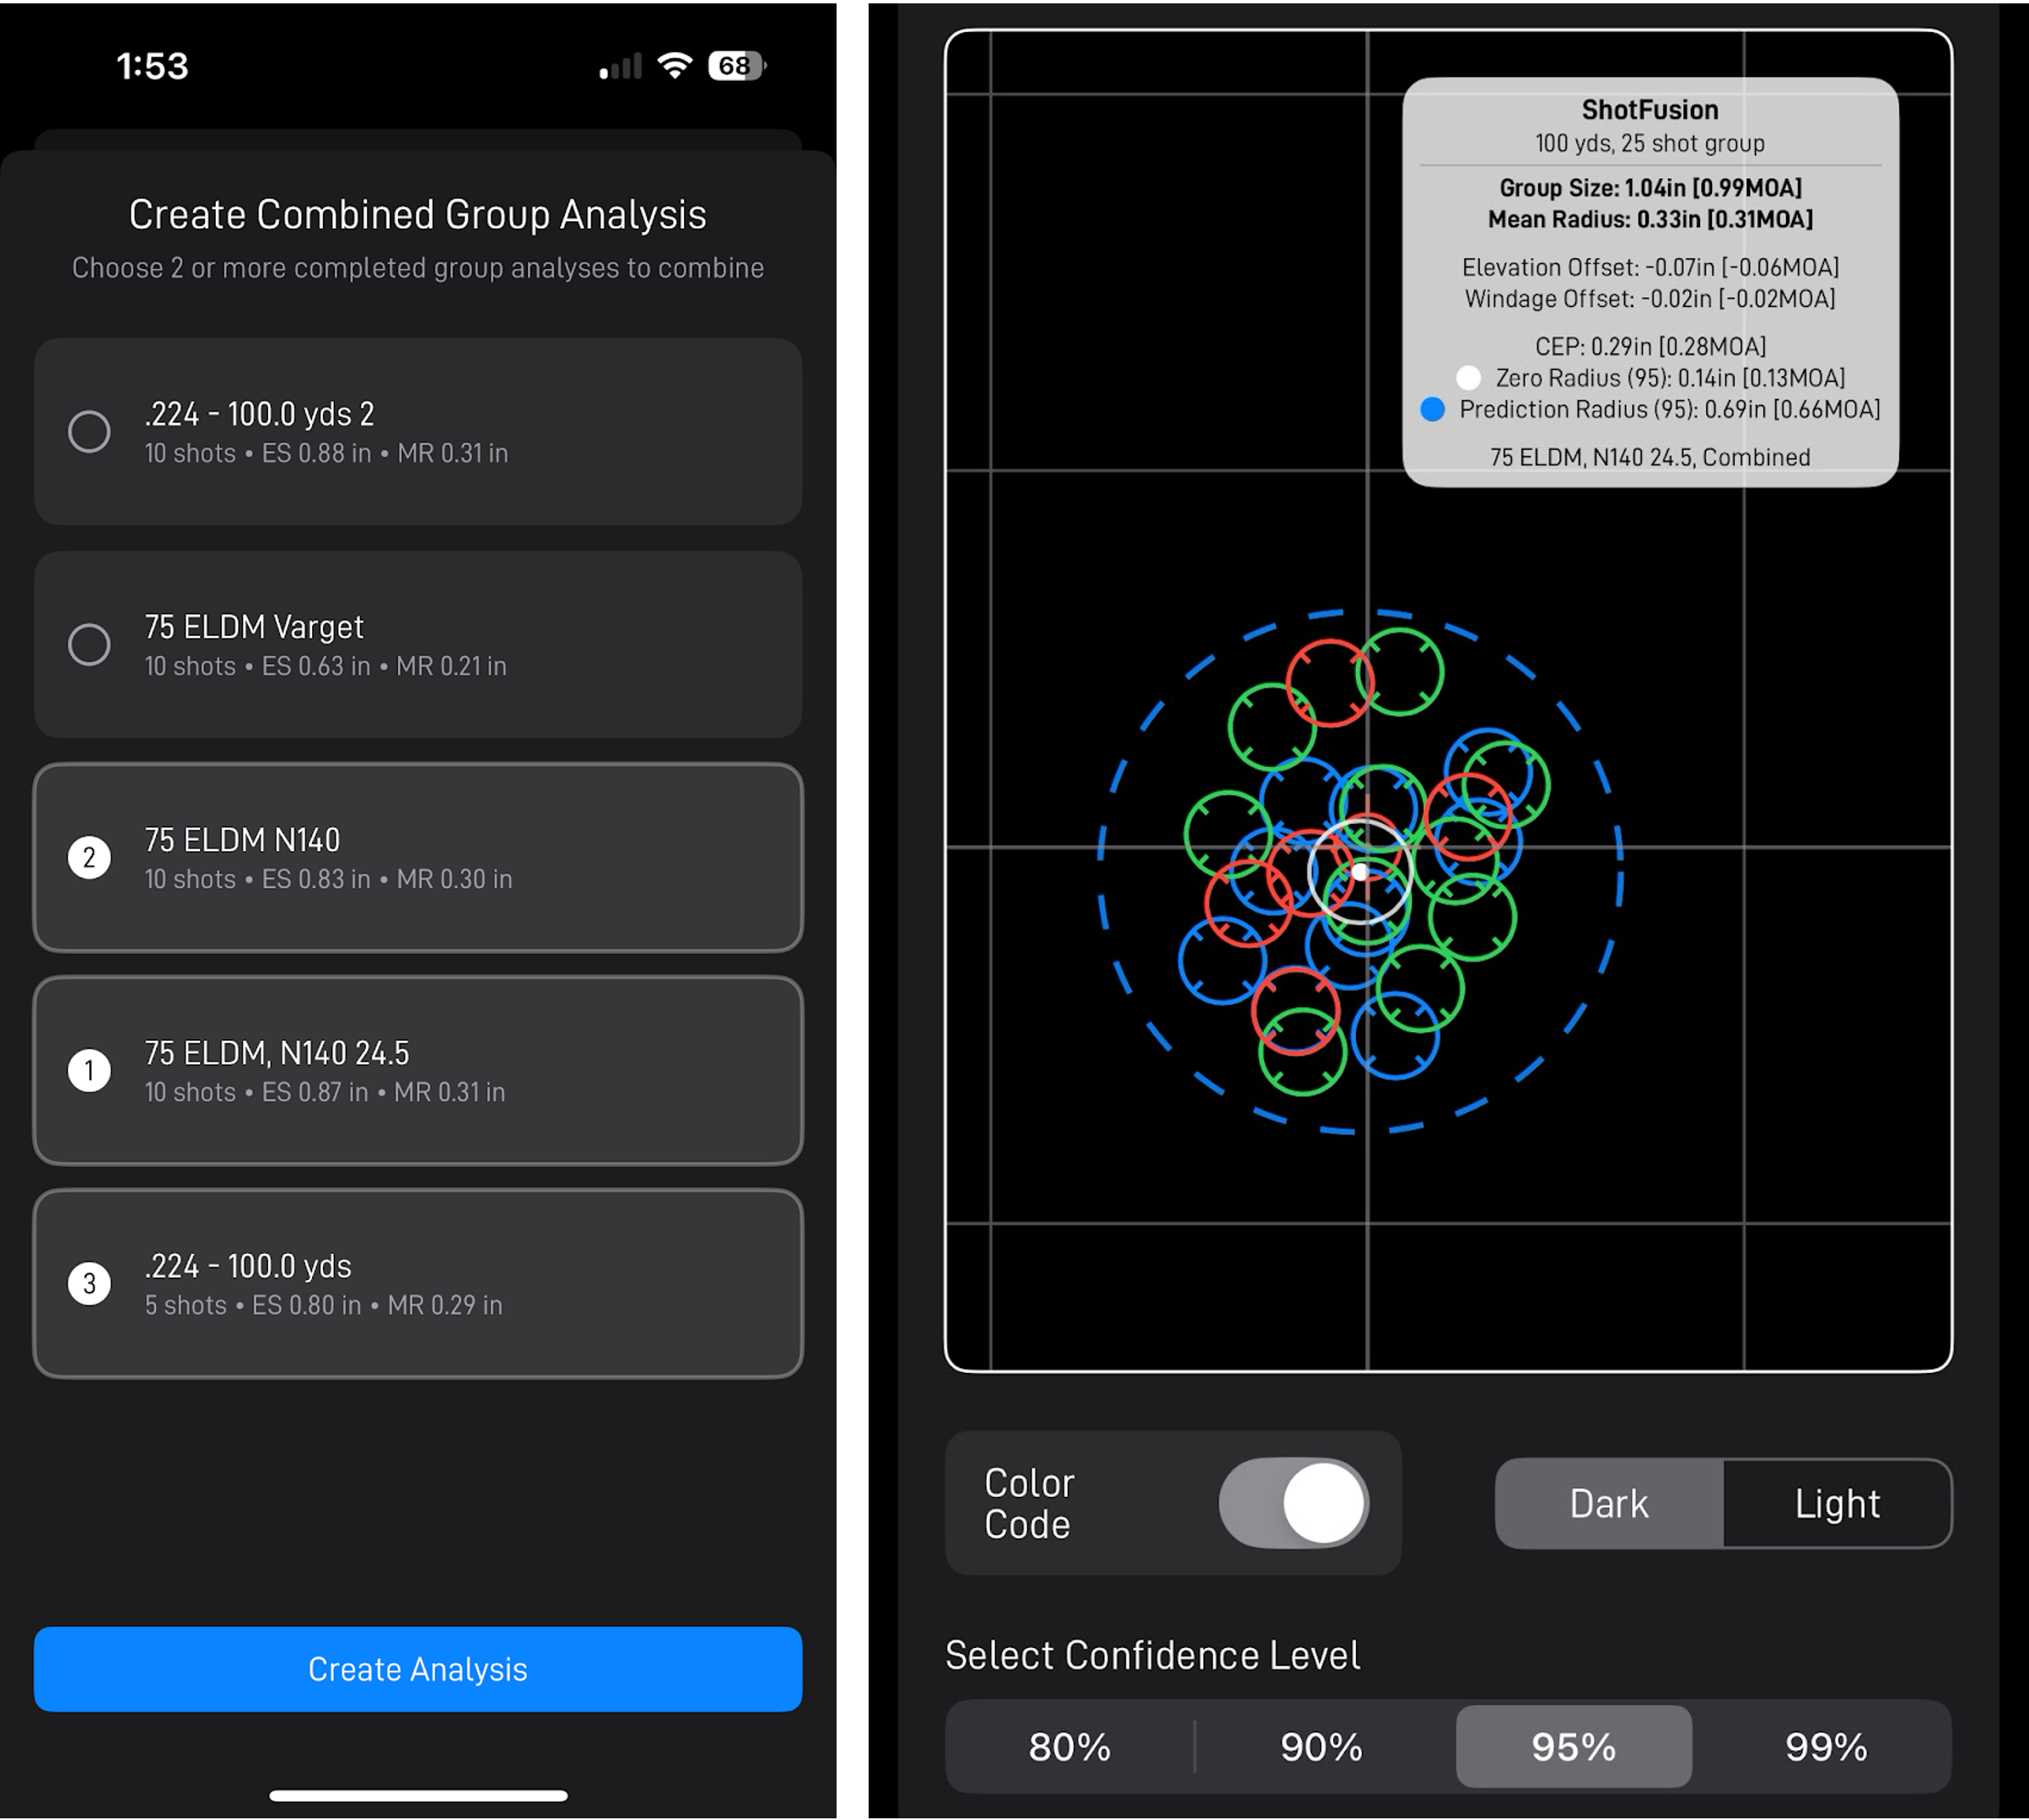Deselect numbered badge 3 for .224 - 100.0 yds
Screen dimensions: 2029x1820
click(x=89, y=1284)
